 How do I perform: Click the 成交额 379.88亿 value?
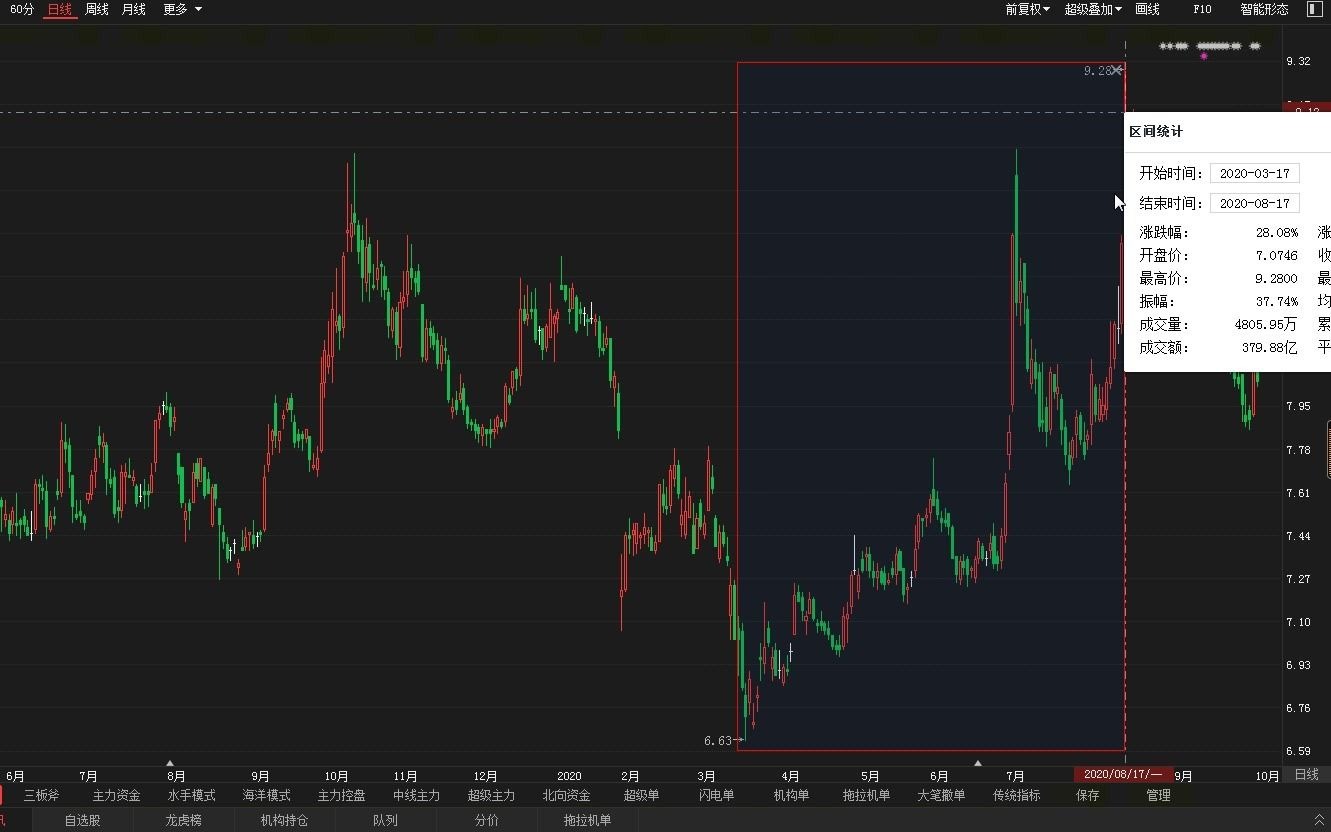tap(1270, 347)
